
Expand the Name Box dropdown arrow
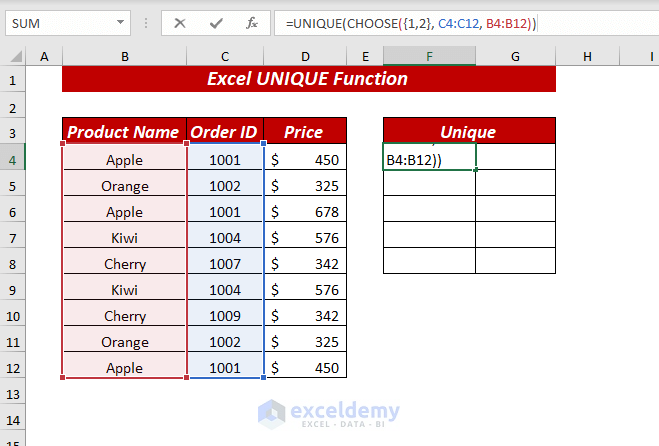click(121, 22)
